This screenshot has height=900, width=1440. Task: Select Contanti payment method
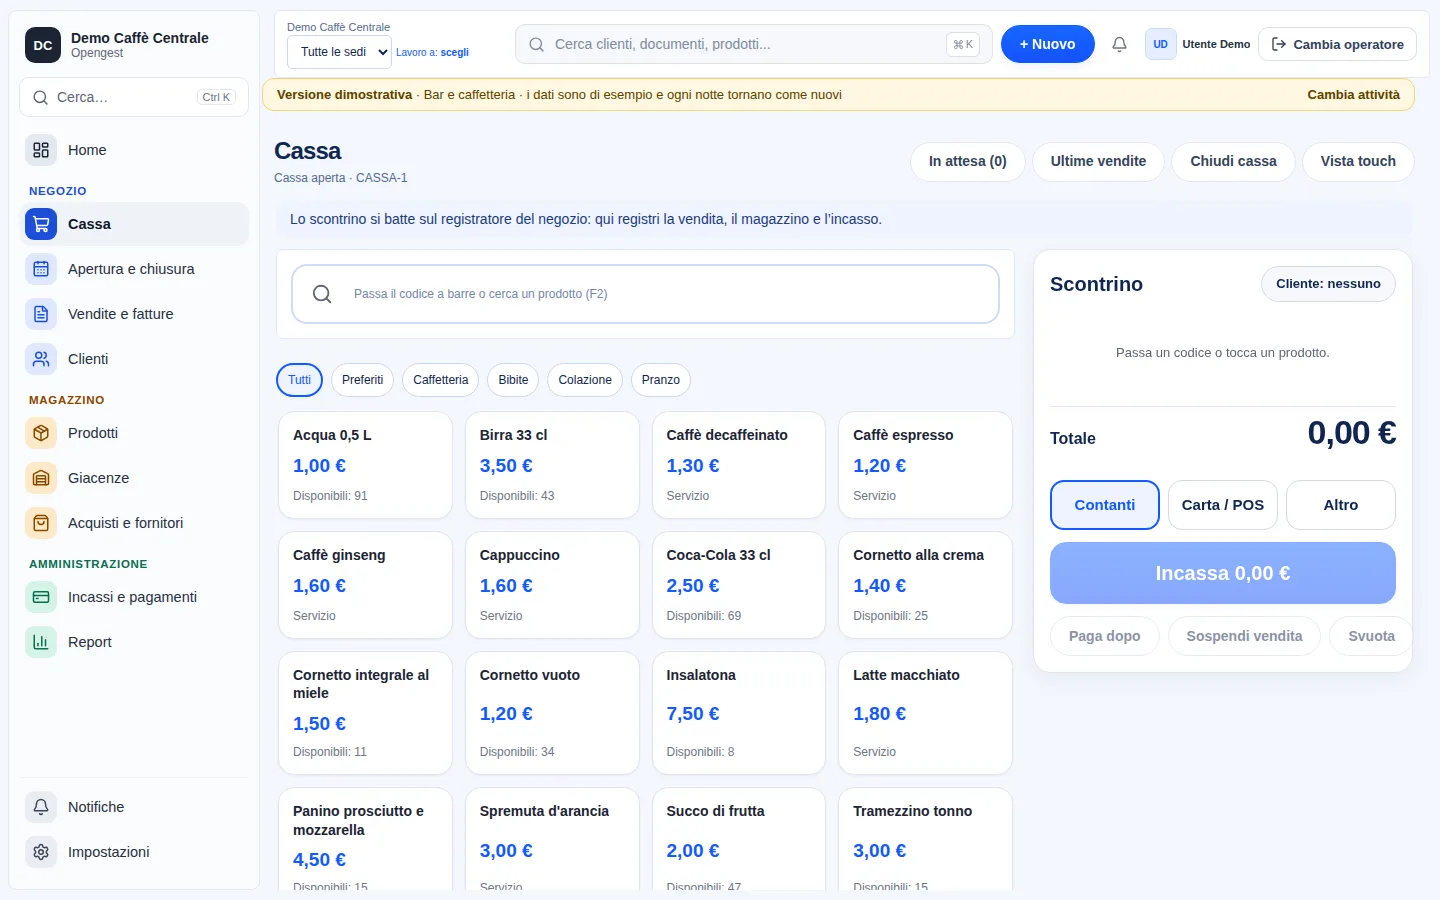1104,505
